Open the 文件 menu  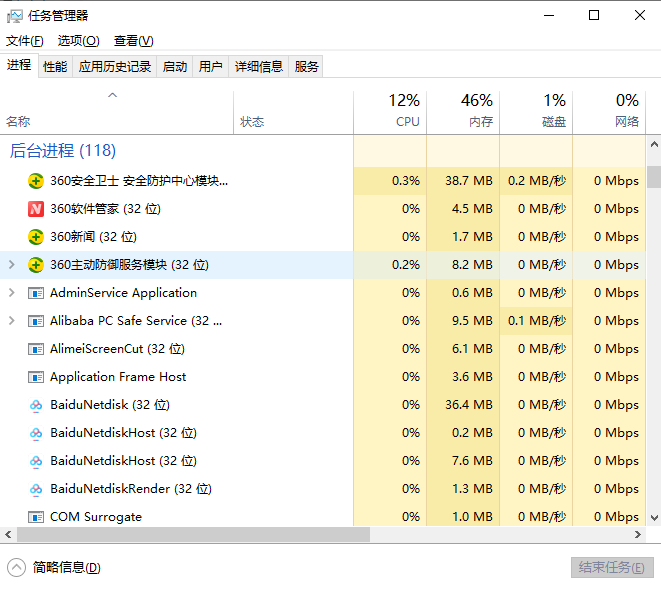[x=25, y=41]
